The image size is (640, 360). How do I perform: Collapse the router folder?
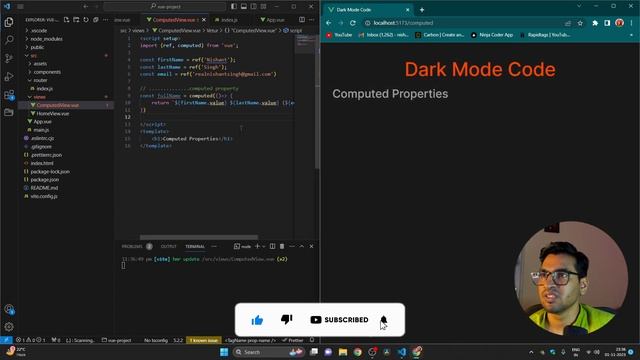click(x=40, y=80)
